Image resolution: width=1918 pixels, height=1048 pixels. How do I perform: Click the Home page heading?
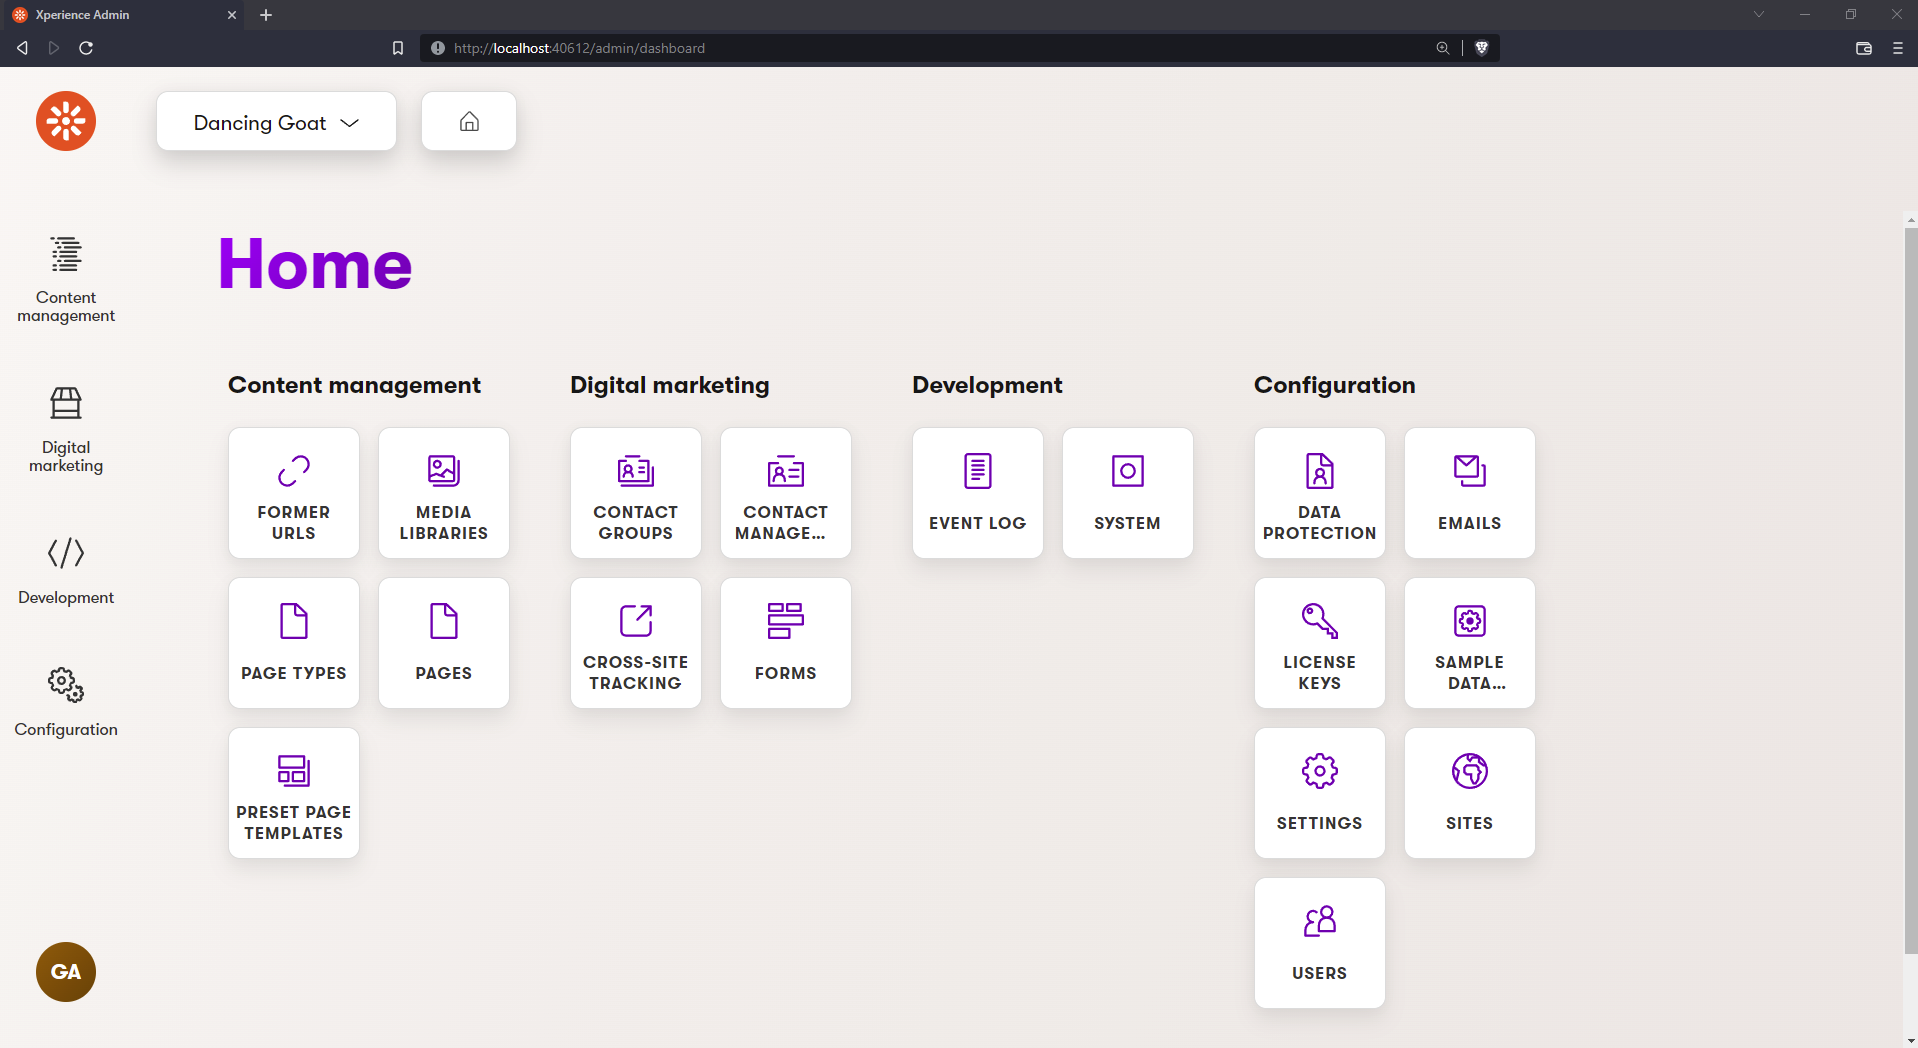coord(315,264)
